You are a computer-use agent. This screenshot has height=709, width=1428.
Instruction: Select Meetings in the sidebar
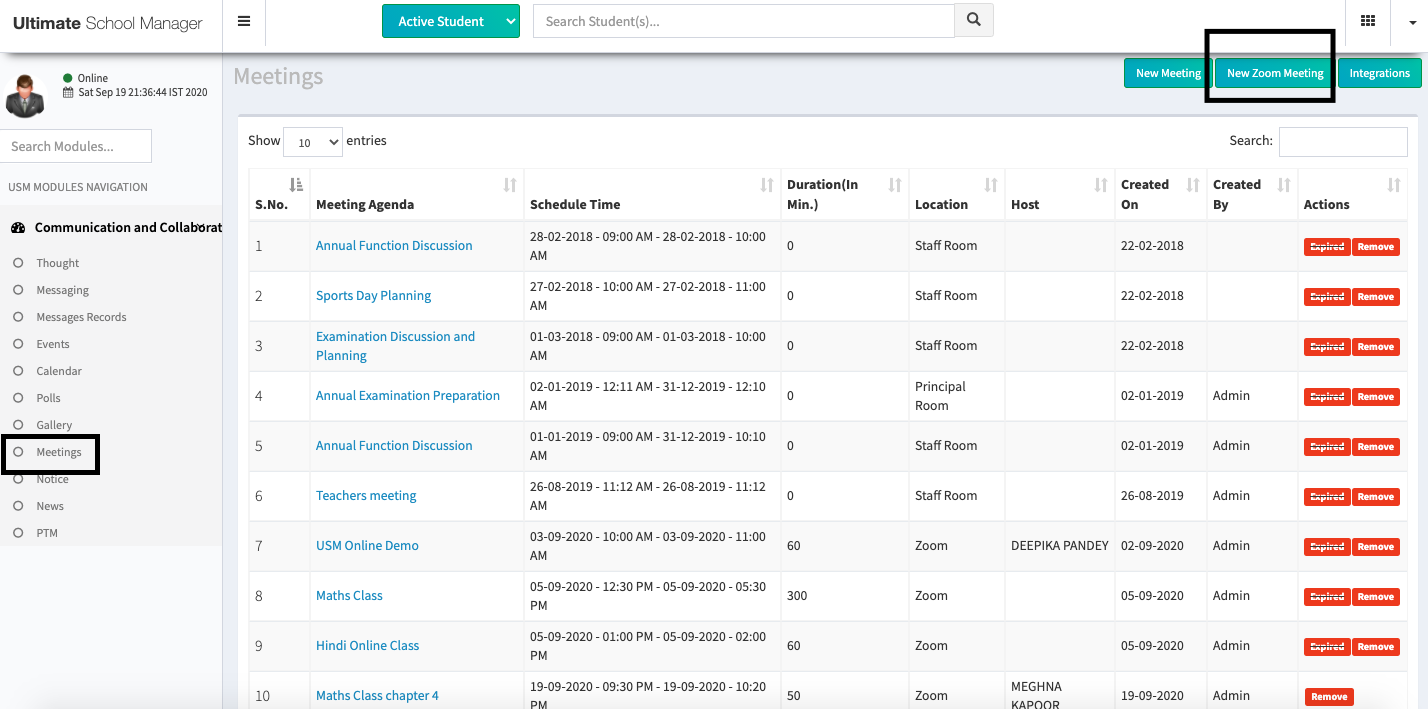(x=59, y=452)
